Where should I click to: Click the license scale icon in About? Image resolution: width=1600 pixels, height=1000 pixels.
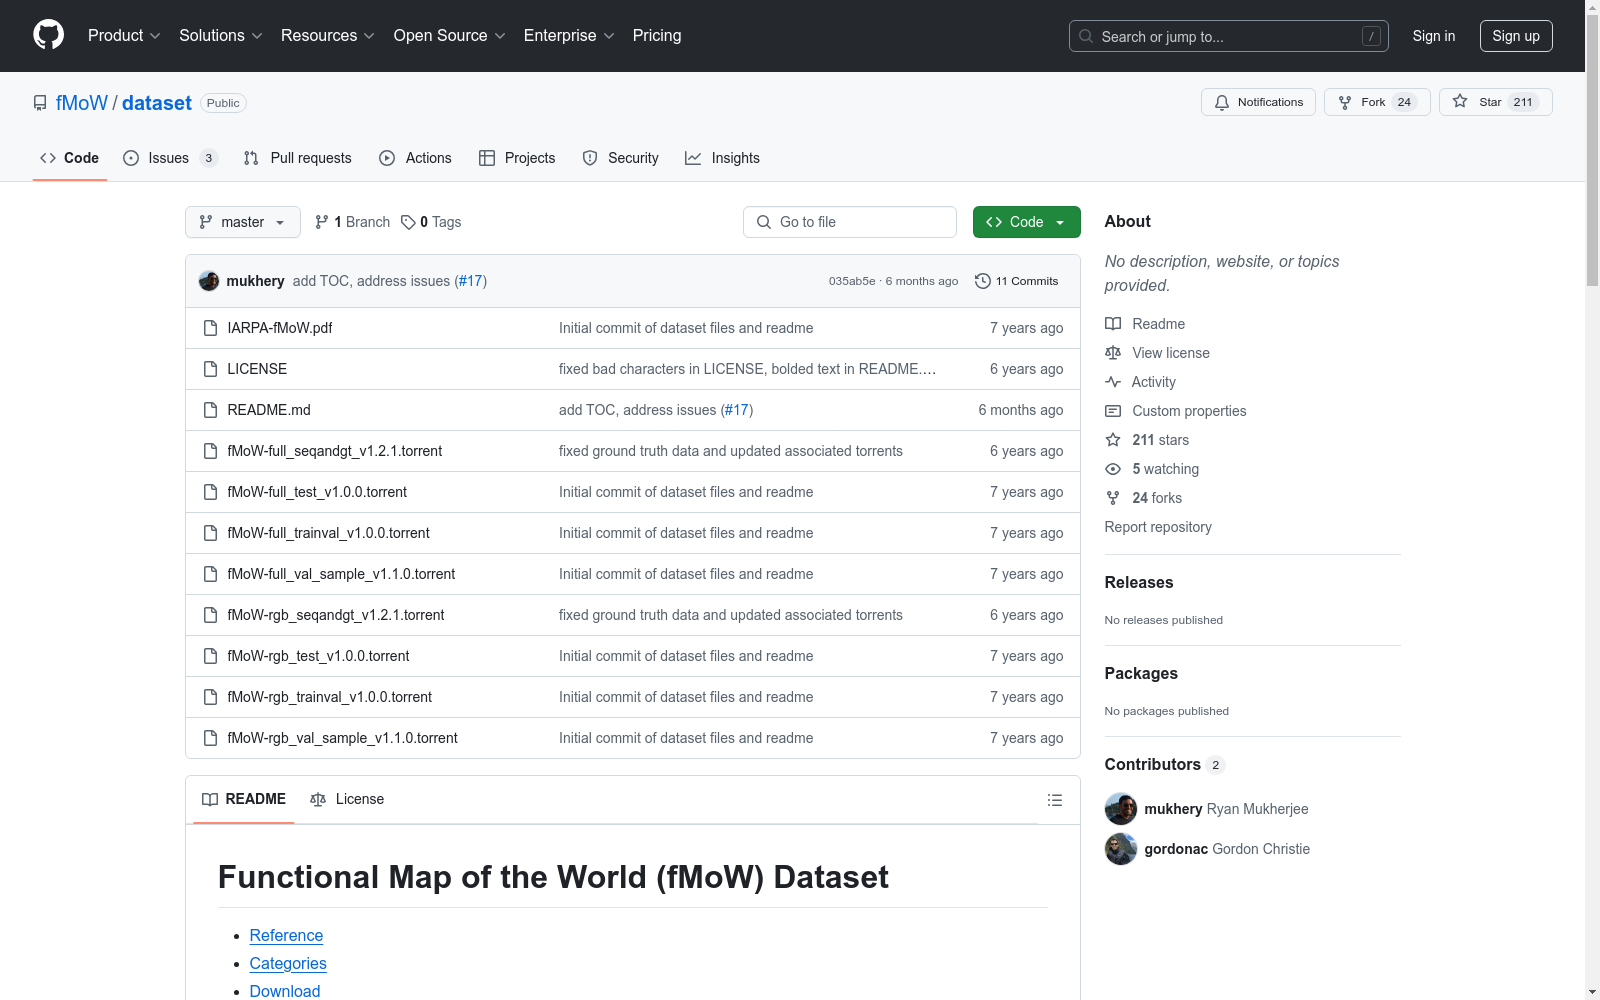pyautogui.click(x=1113, y=353)
